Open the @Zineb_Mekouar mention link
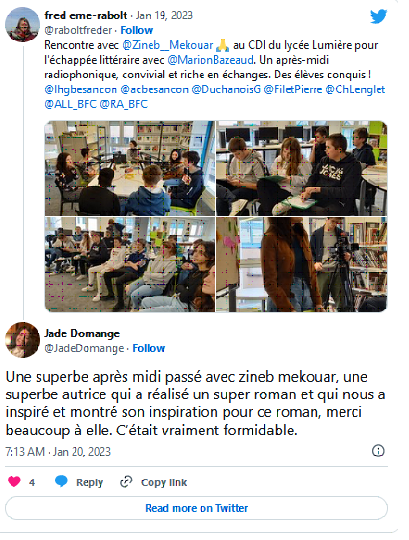Screen dimensions: 409x540 (168, 45)
